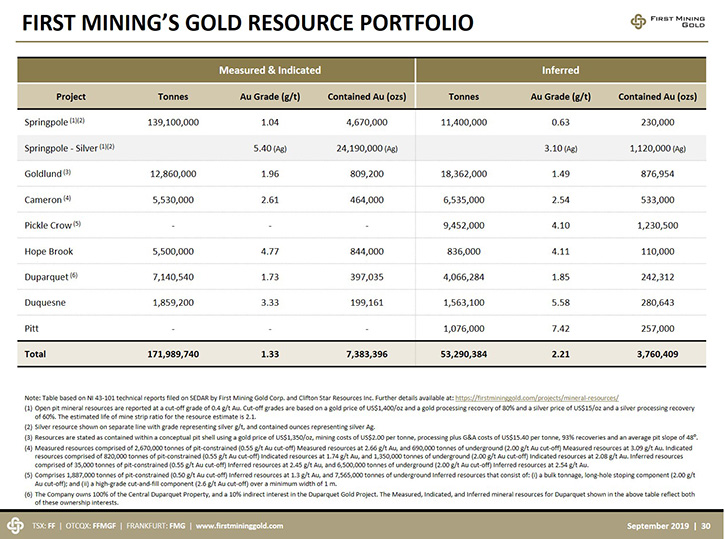
Task: Click the 4.77 Hope Brook grade
Action: click(270, 251)
